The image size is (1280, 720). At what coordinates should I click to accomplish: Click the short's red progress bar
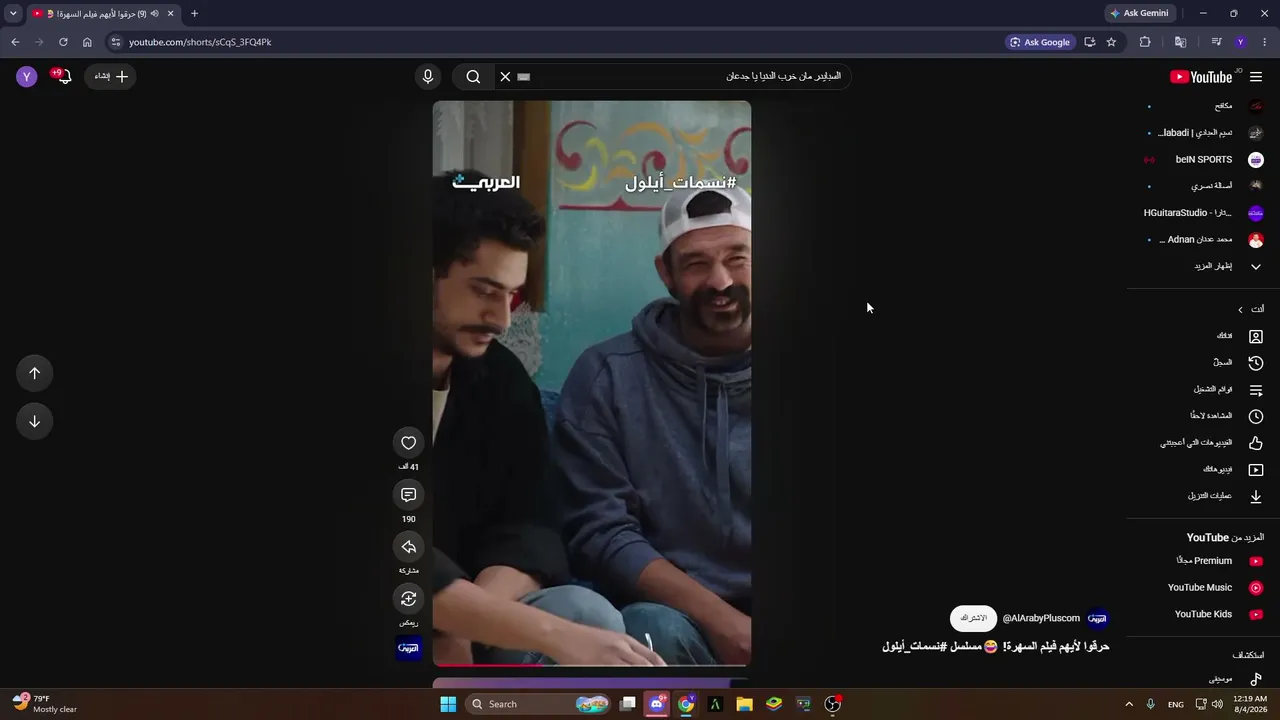tap(488, 664)
